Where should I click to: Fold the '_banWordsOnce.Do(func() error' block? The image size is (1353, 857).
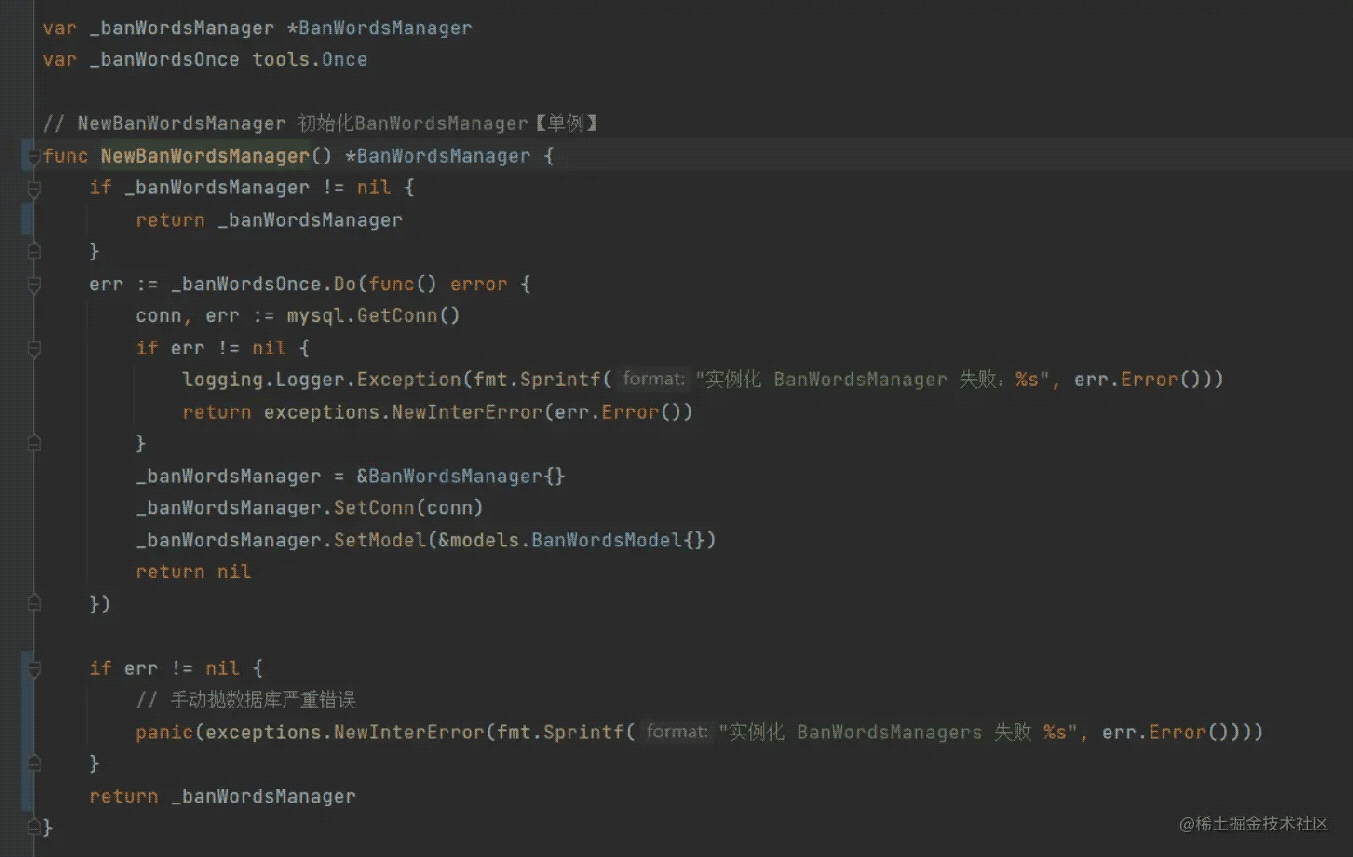pyautogui.click(x=34, y=284)
